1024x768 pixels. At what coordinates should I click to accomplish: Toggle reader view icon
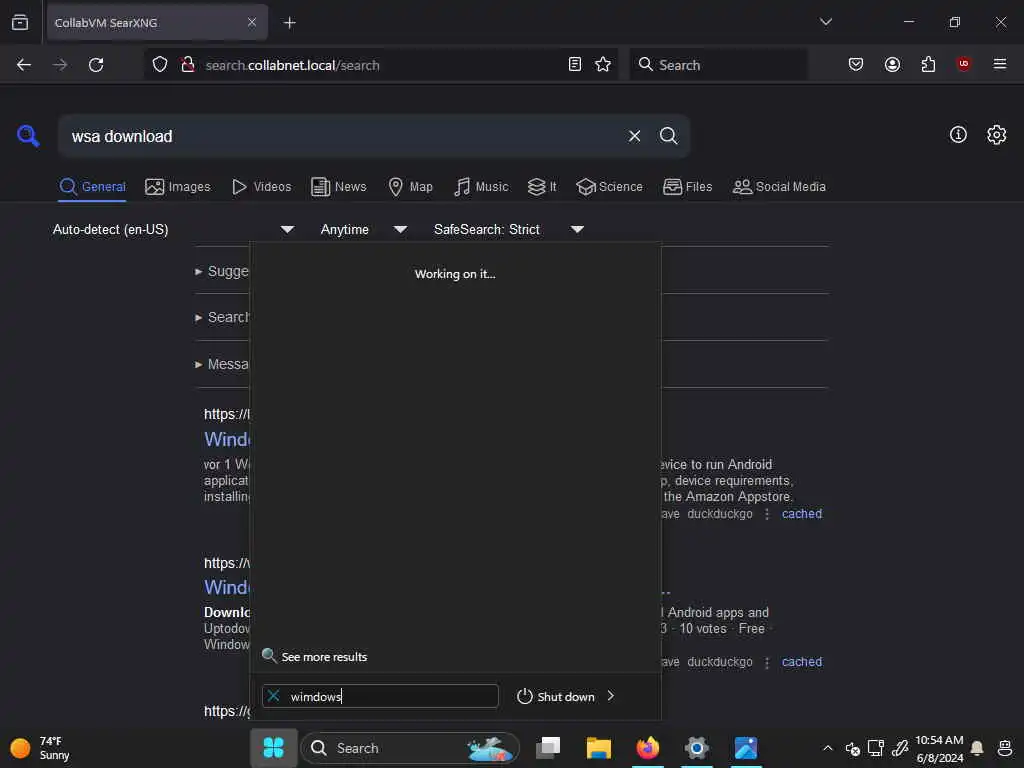pos(575,64)
